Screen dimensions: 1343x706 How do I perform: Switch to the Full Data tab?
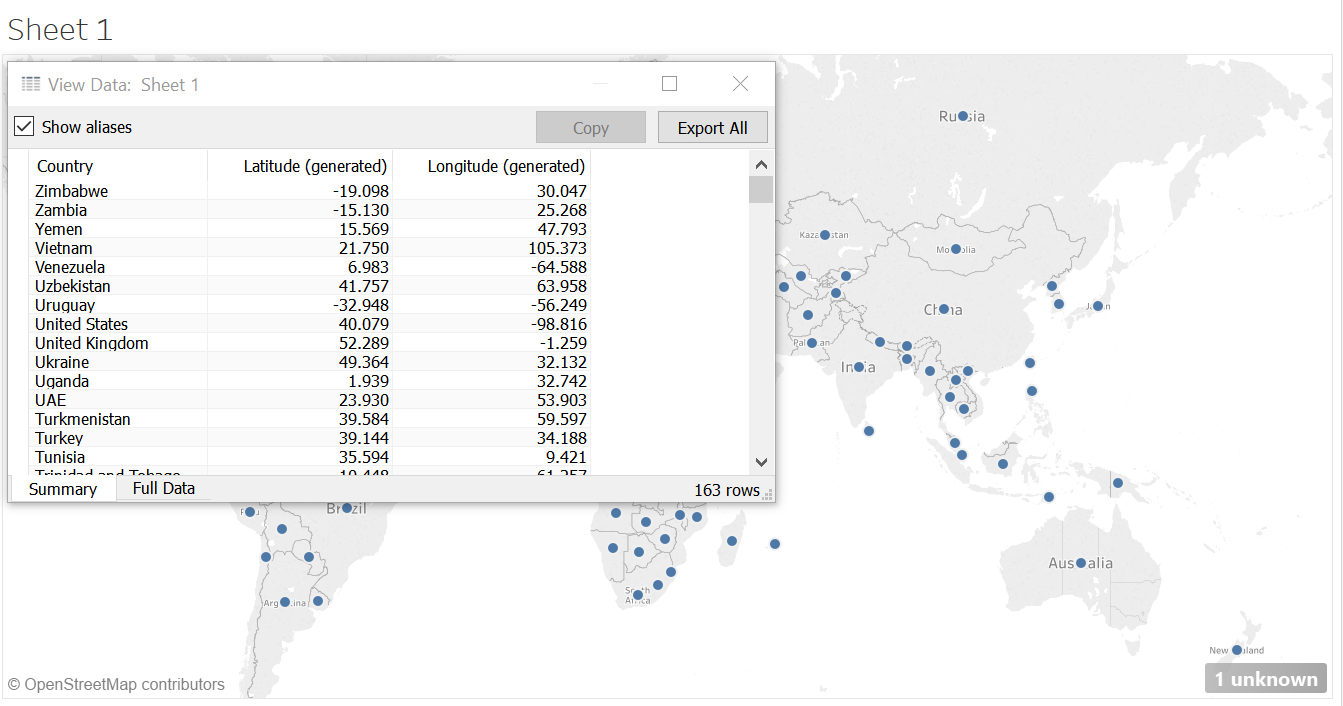(163, 488)
